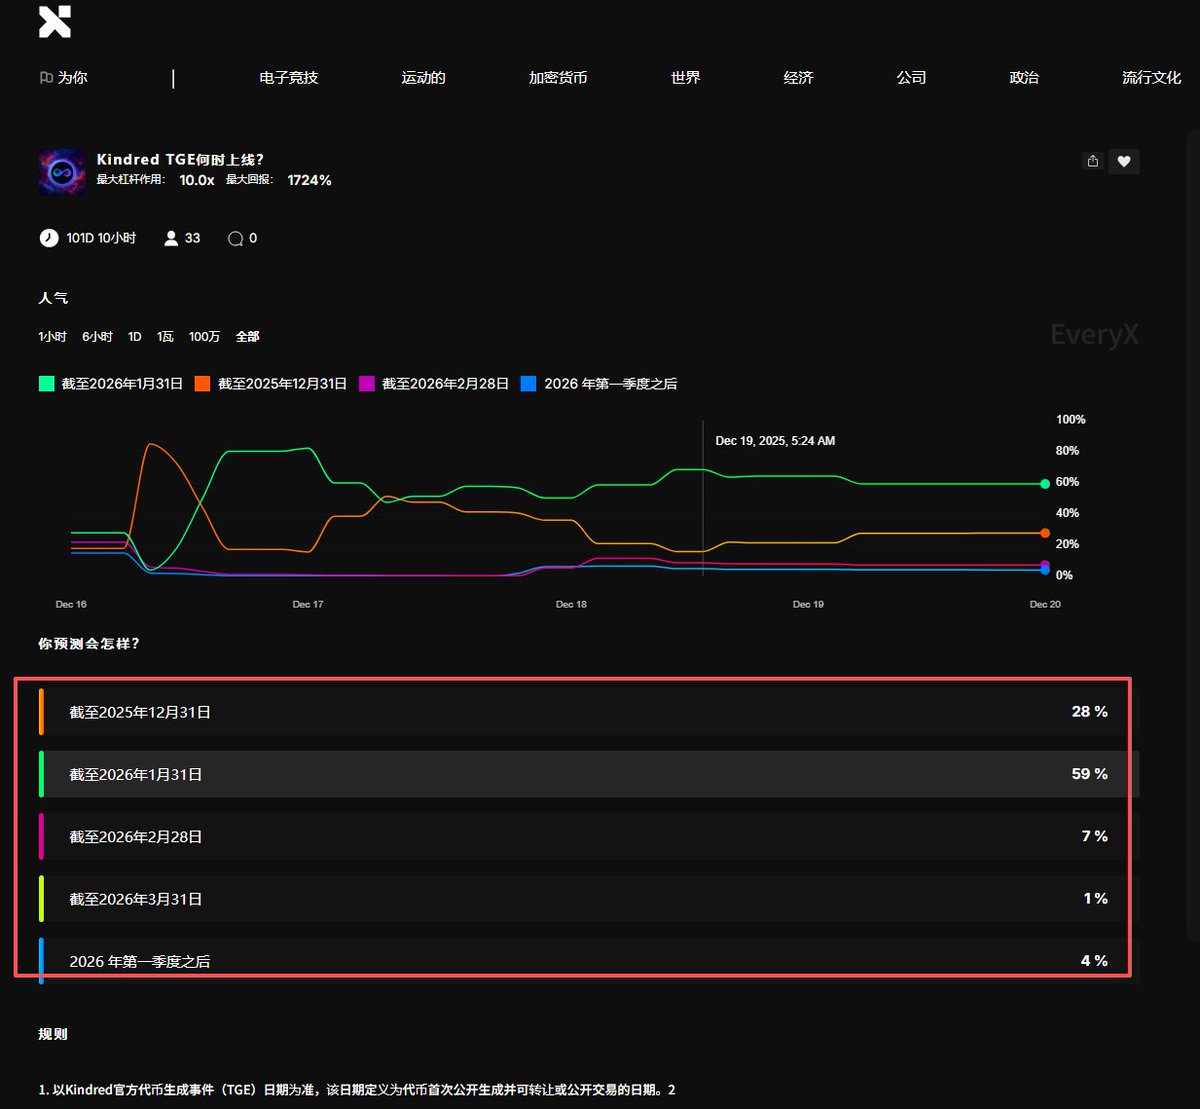Toggle the orange 截至2025年12月31日 legend series

[x=271, y=384]
